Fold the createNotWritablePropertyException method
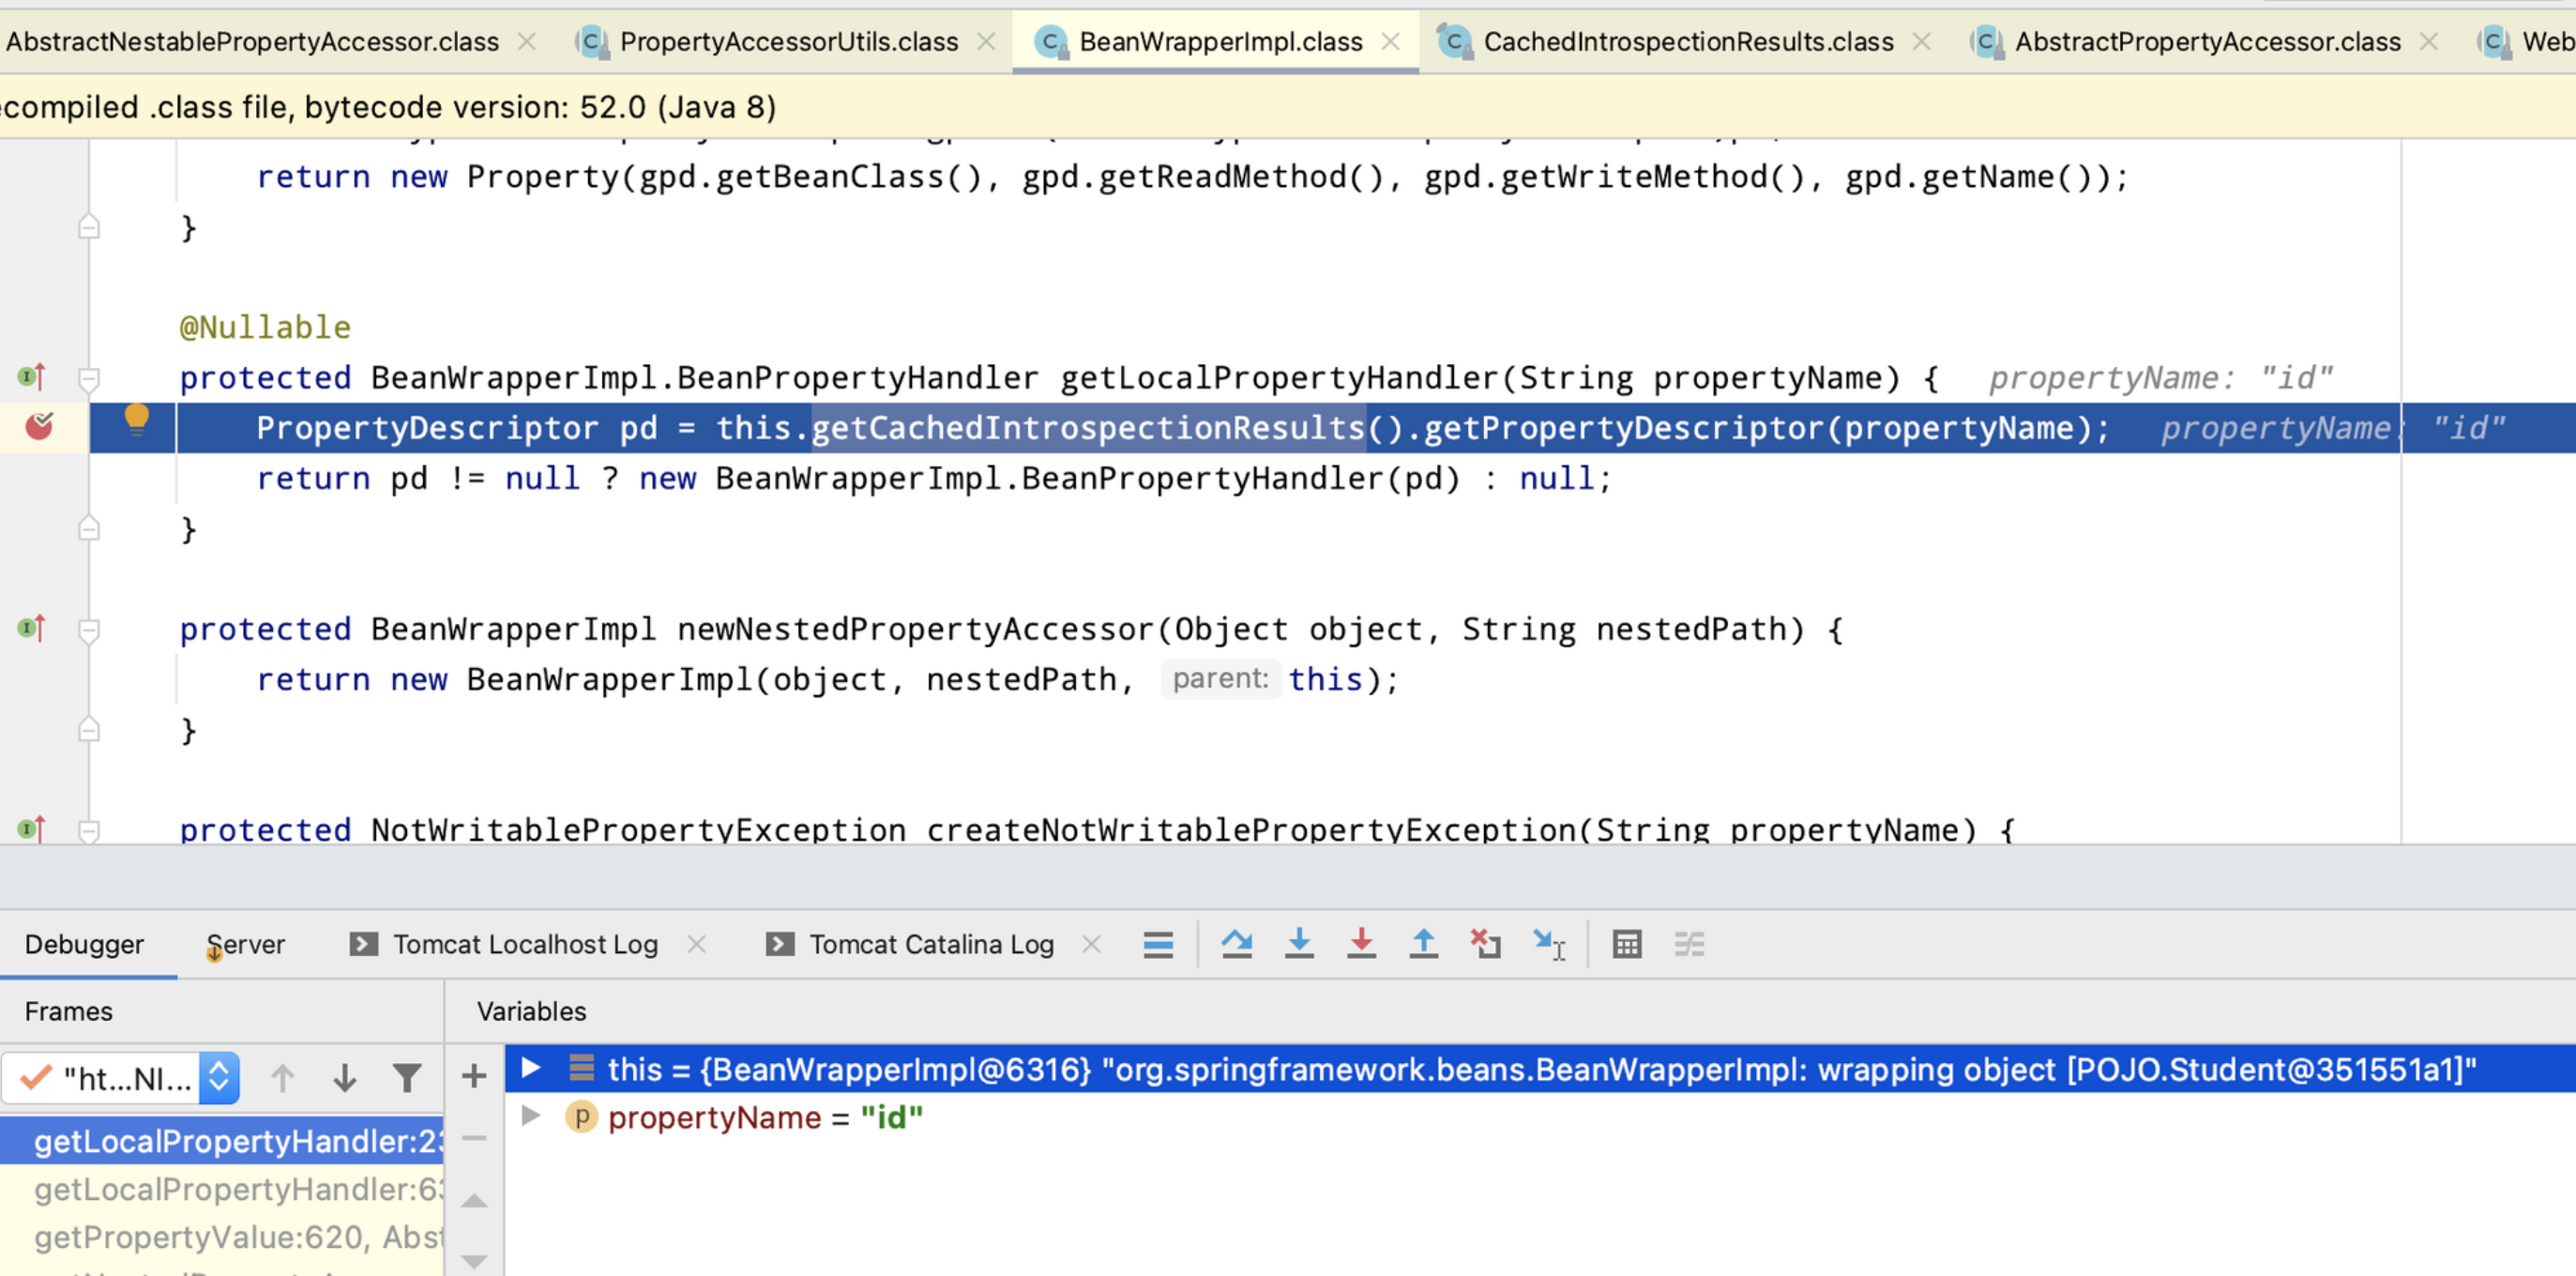2576x1276 pixels. 89,830
